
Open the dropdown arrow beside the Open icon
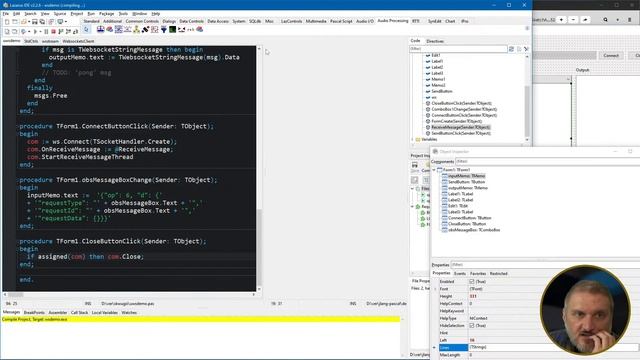(x=29, y=22)
